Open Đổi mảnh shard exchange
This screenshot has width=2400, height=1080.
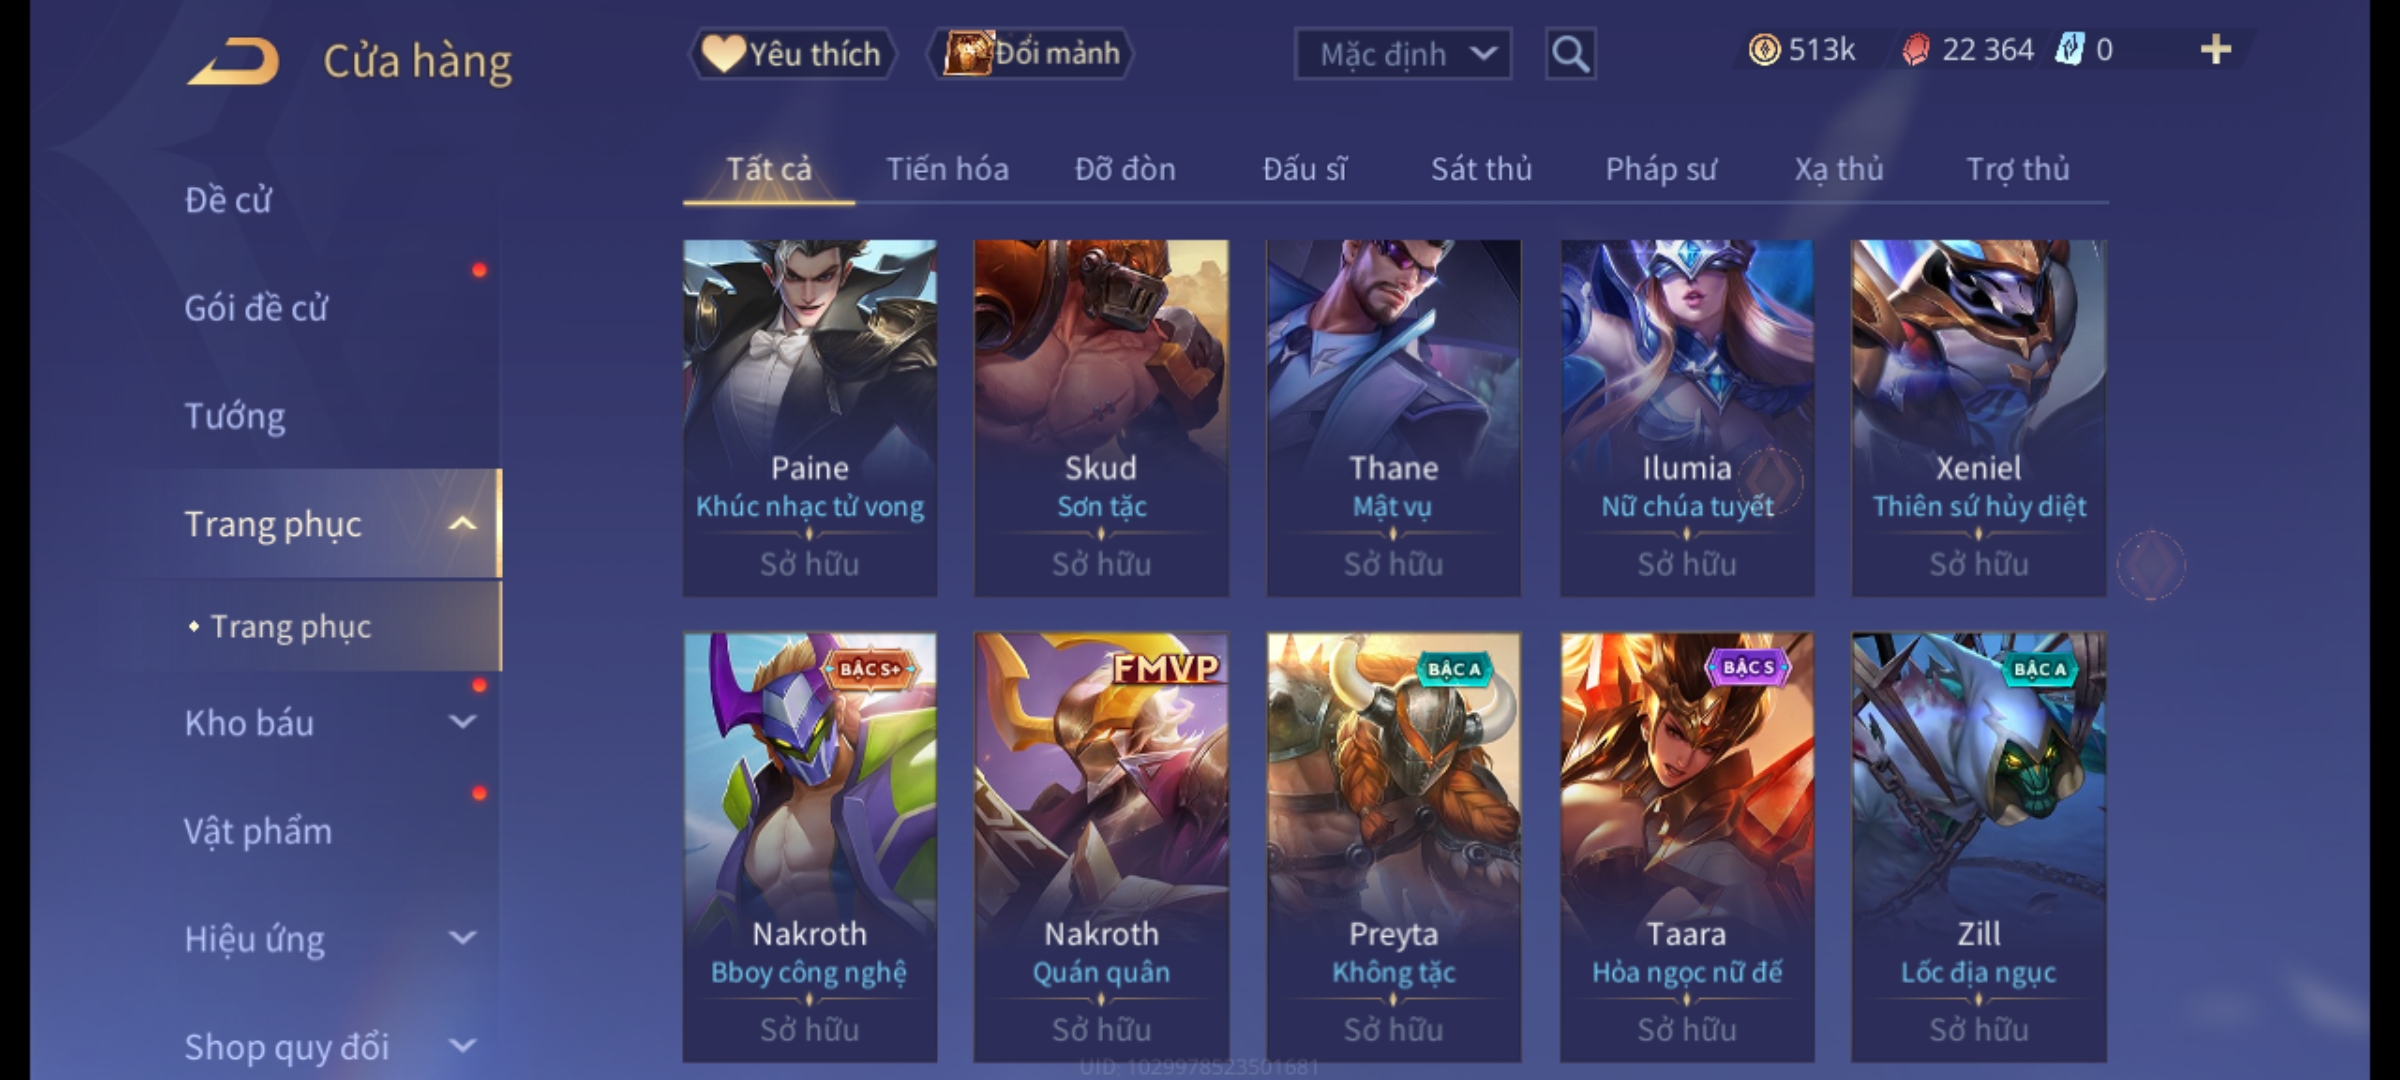(1031, 54)
